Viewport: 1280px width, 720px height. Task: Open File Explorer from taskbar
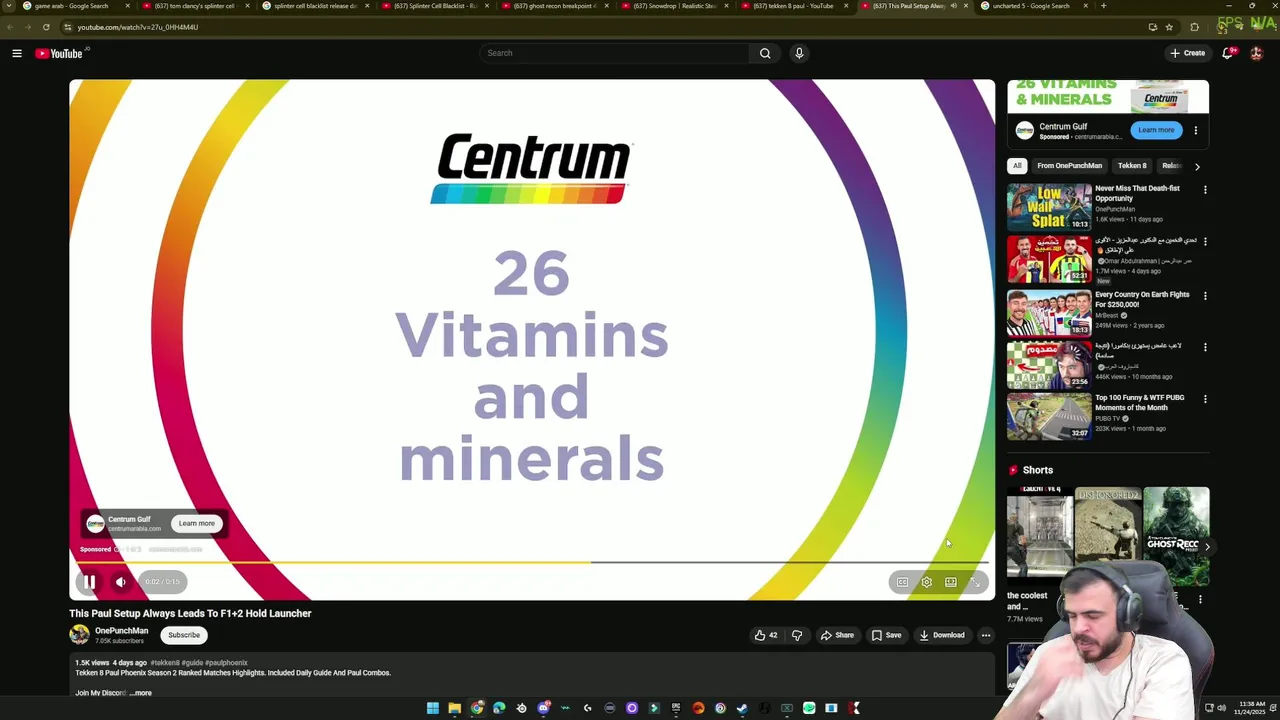pyautogui.click(x=454, y=708)
